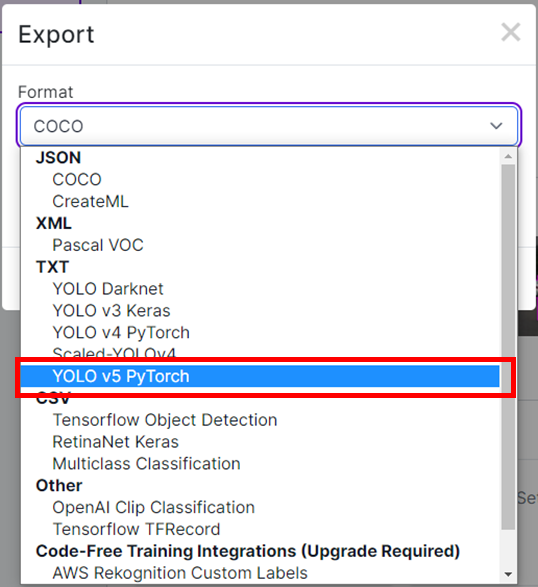Viewport: 538px width, 587px height.
Task: Click the dropdown list scrollbar thumb
Action: (x=508, y=347)
